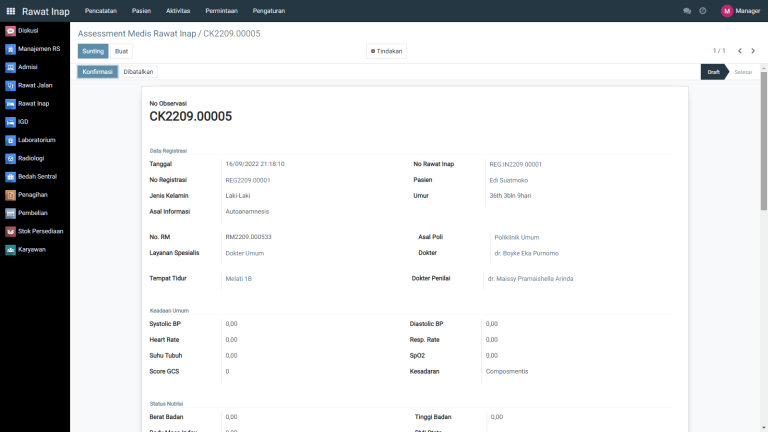Open the Bedah Sentral module icon
The image size is (768, 432).
tap(10, 177)
